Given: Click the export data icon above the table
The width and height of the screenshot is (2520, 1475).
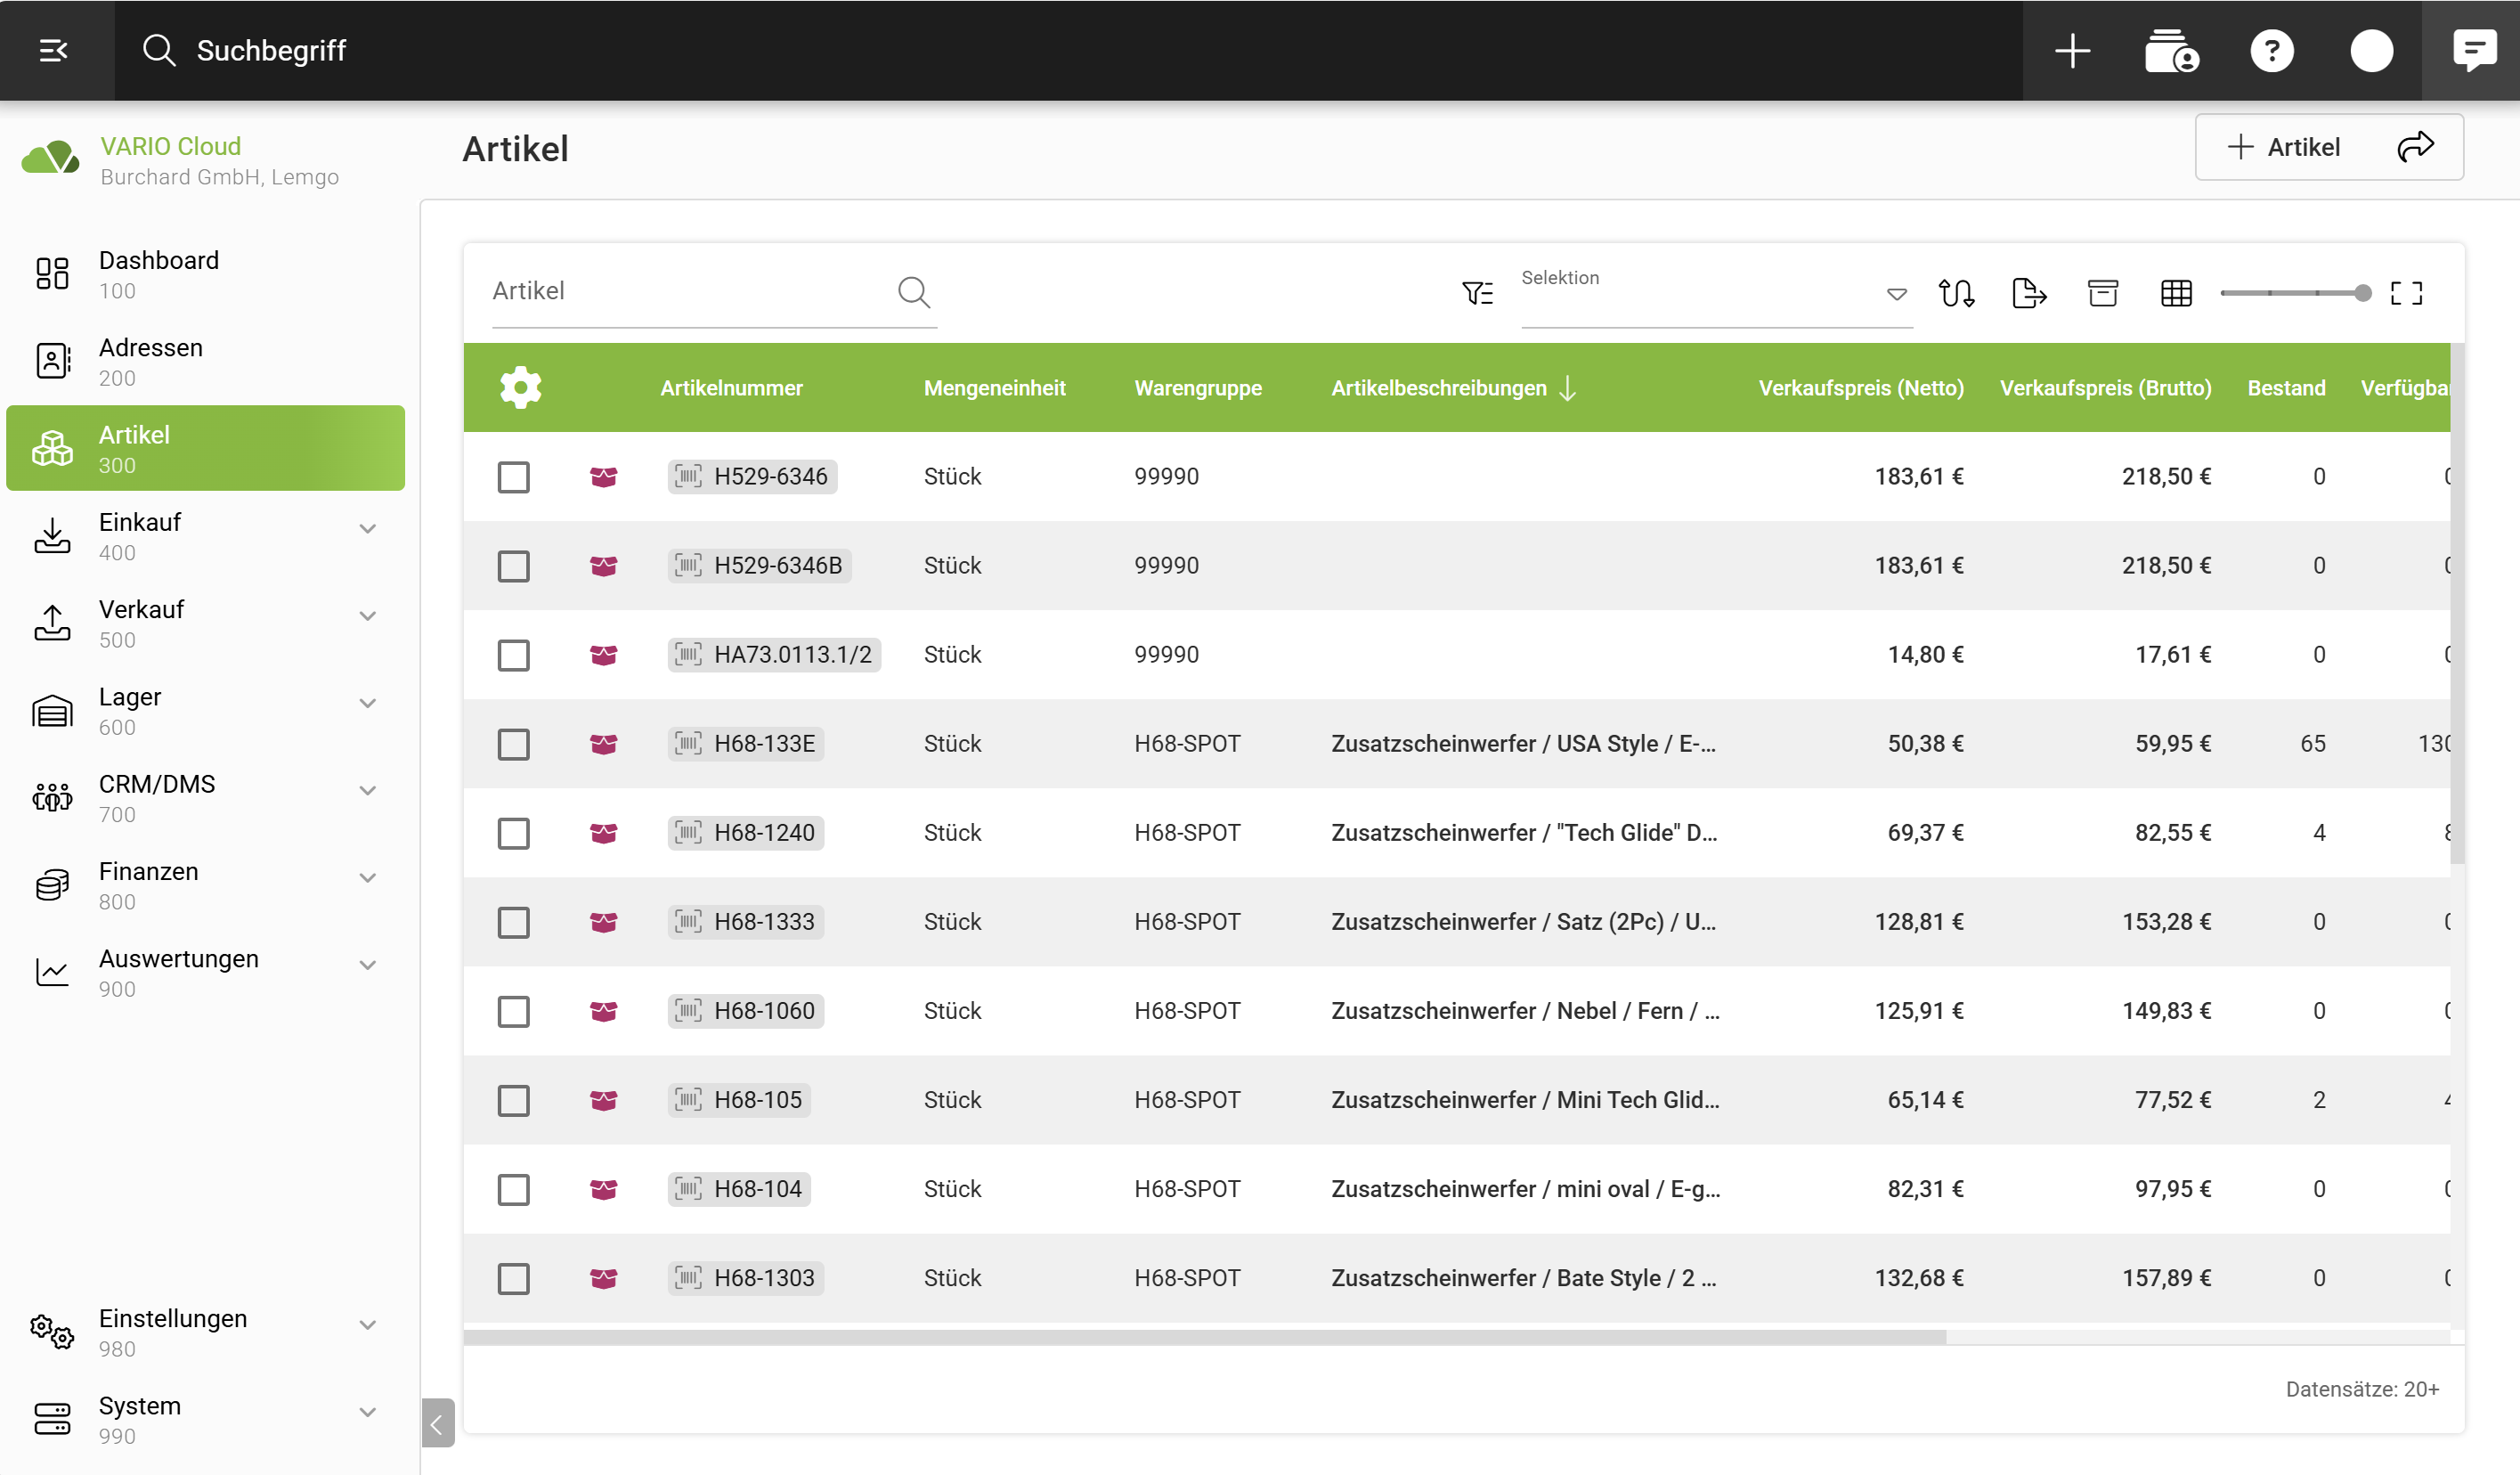Looking at the screenshot, I should pyautogui.click(x=2029, y=293).
